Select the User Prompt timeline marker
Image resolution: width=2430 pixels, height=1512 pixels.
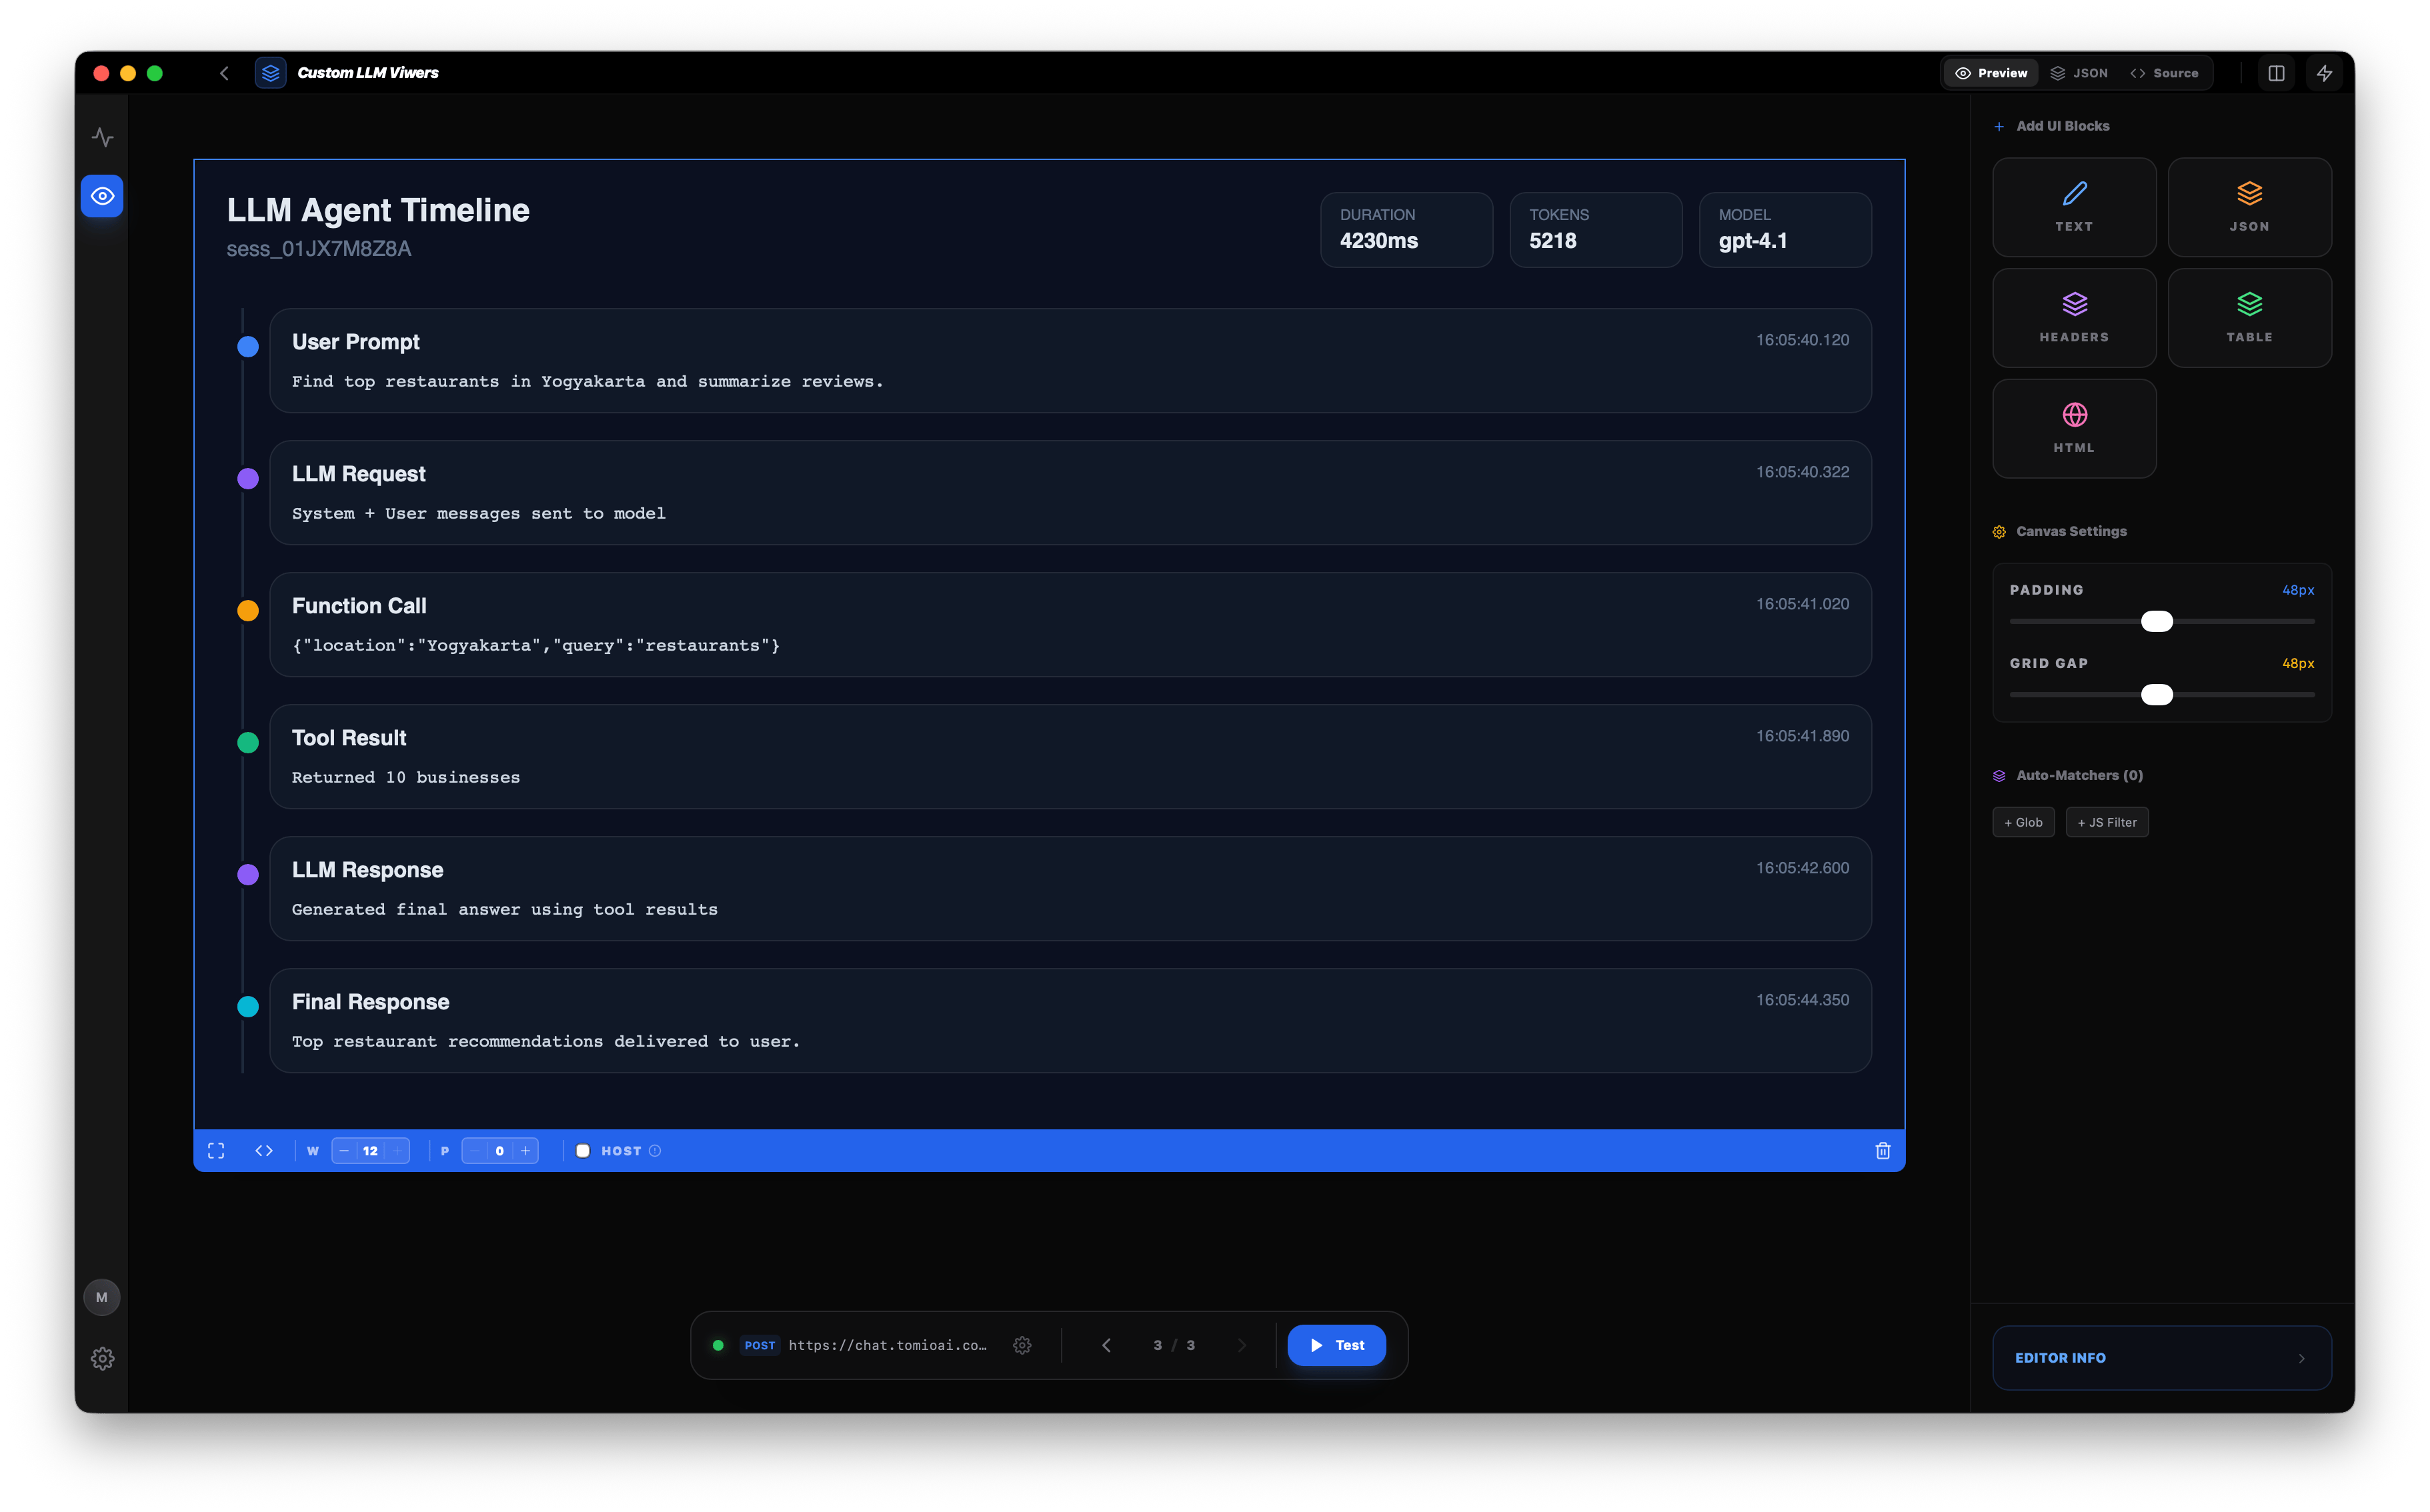tap(248, 346)
